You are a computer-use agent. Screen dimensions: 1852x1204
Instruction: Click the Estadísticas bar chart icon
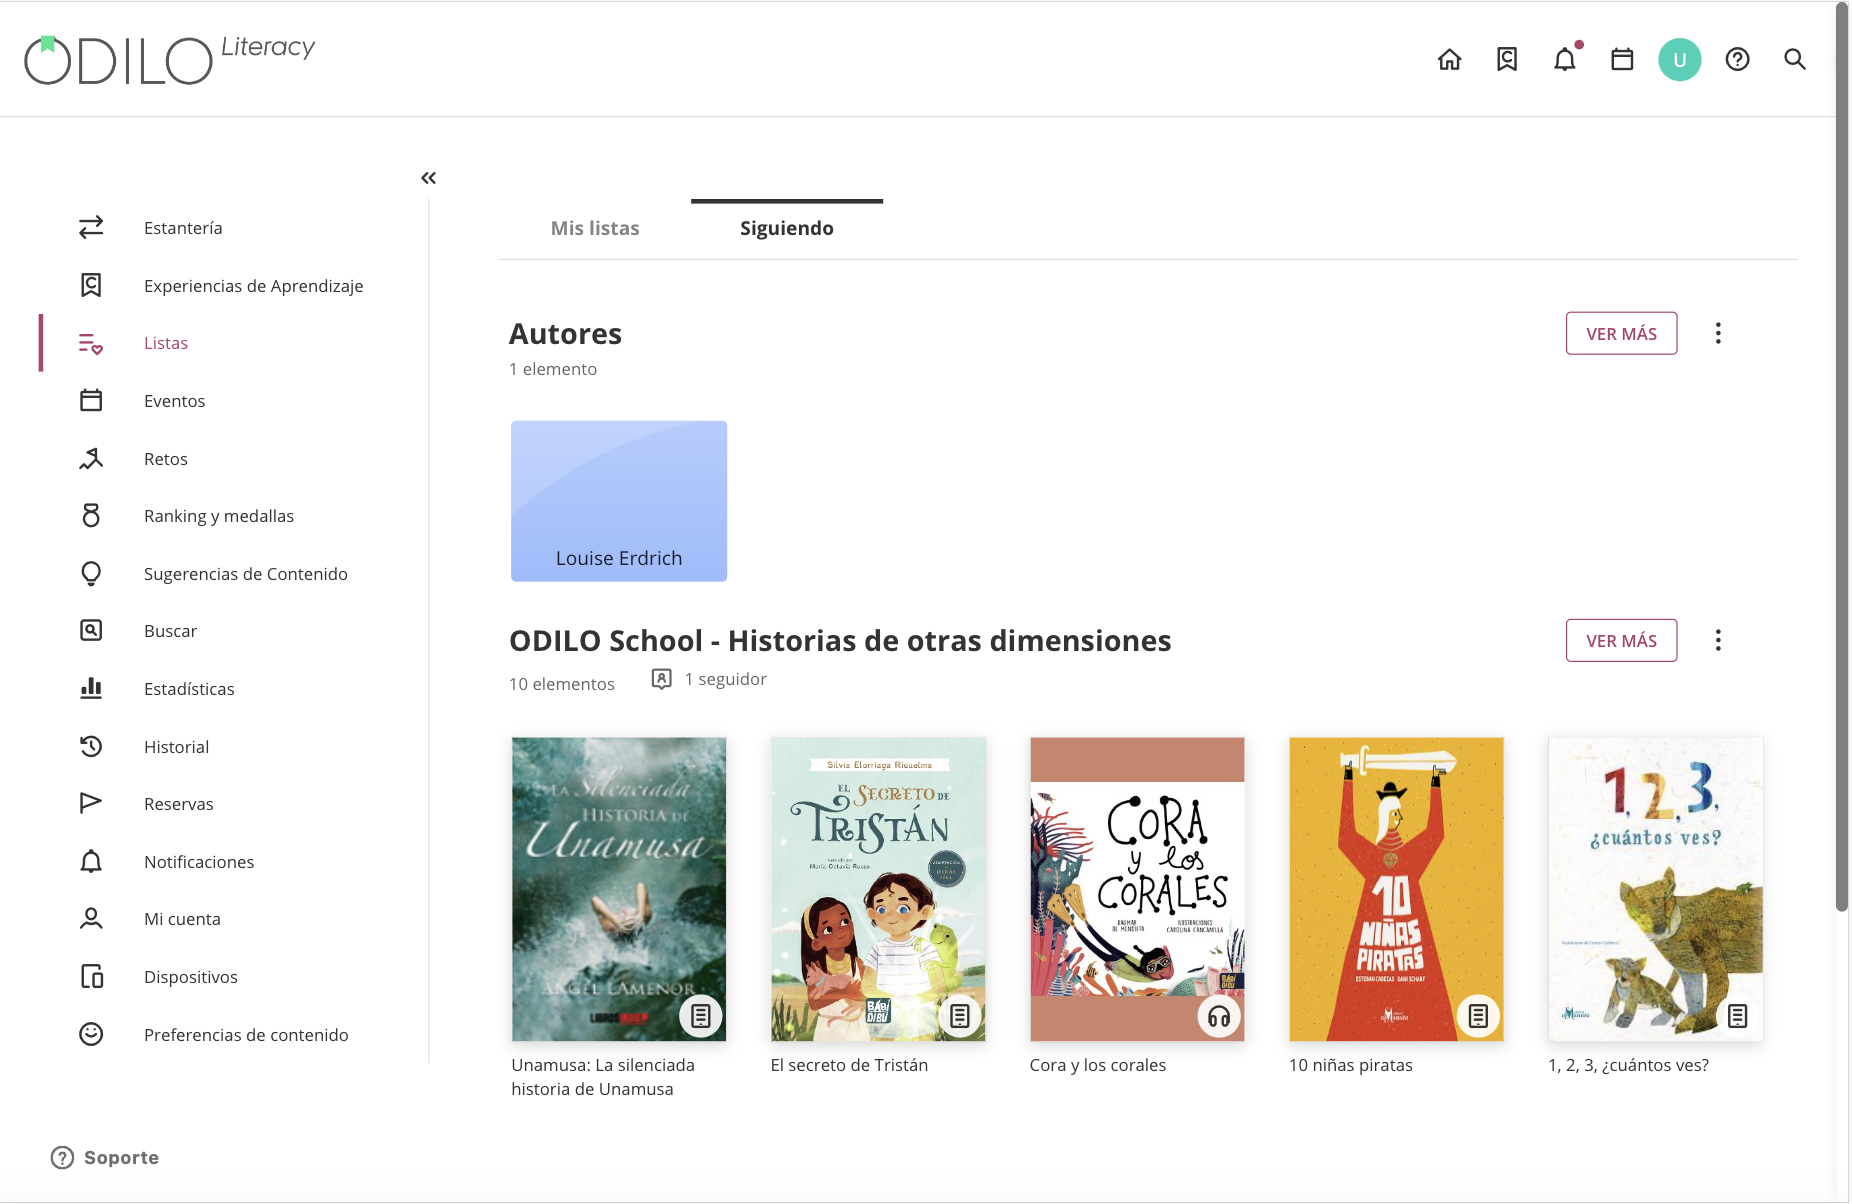(91, 689)
